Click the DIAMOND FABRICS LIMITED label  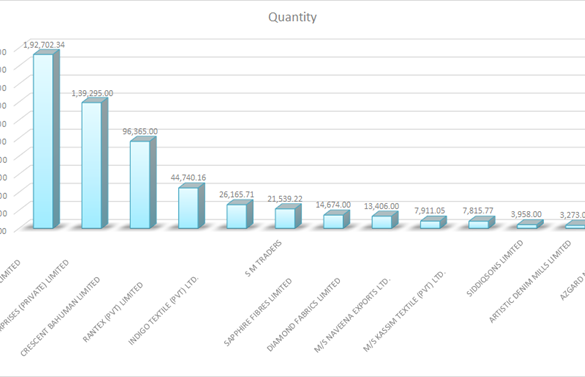(304, 315)
